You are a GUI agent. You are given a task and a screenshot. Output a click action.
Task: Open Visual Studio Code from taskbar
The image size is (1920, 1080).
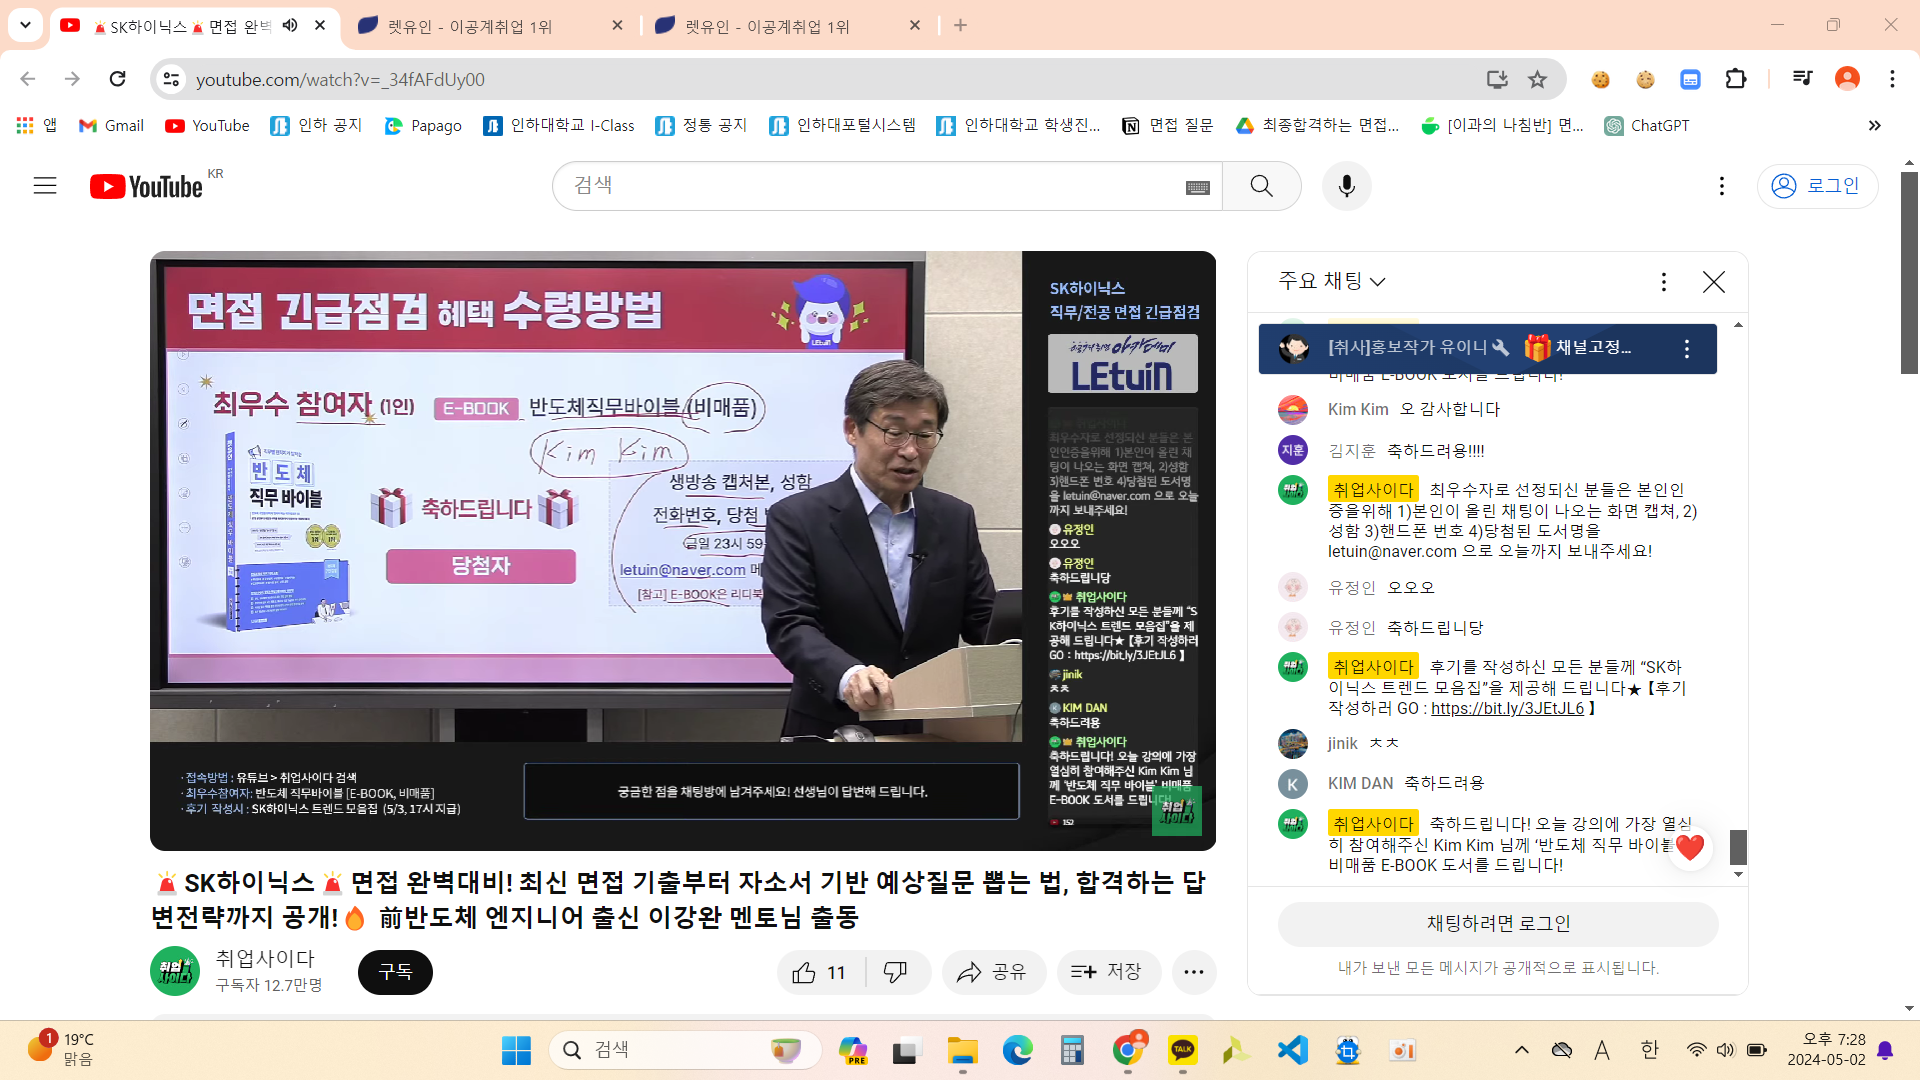pyautogui.click(x=1292, y=1050)
